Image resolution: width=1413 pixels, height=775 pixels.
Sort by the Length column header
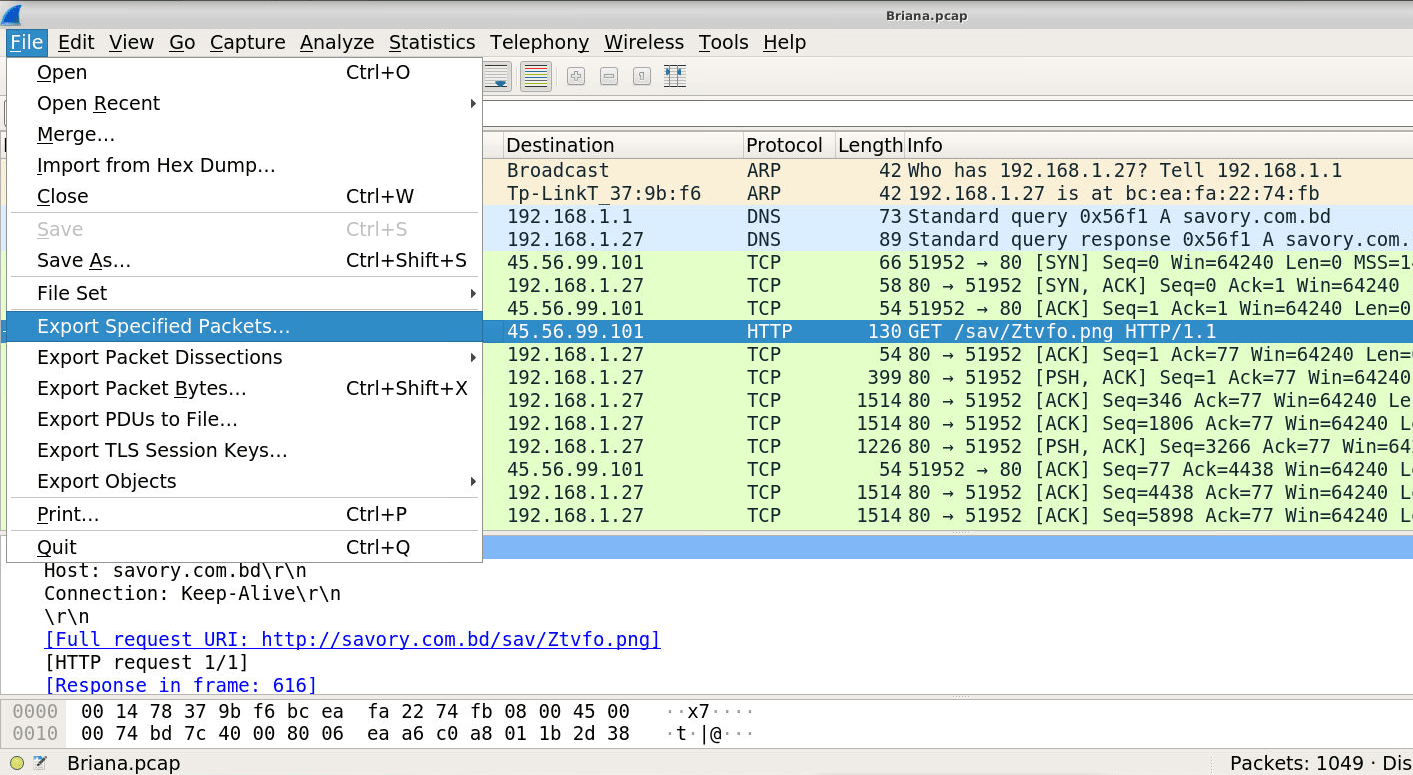870,145
